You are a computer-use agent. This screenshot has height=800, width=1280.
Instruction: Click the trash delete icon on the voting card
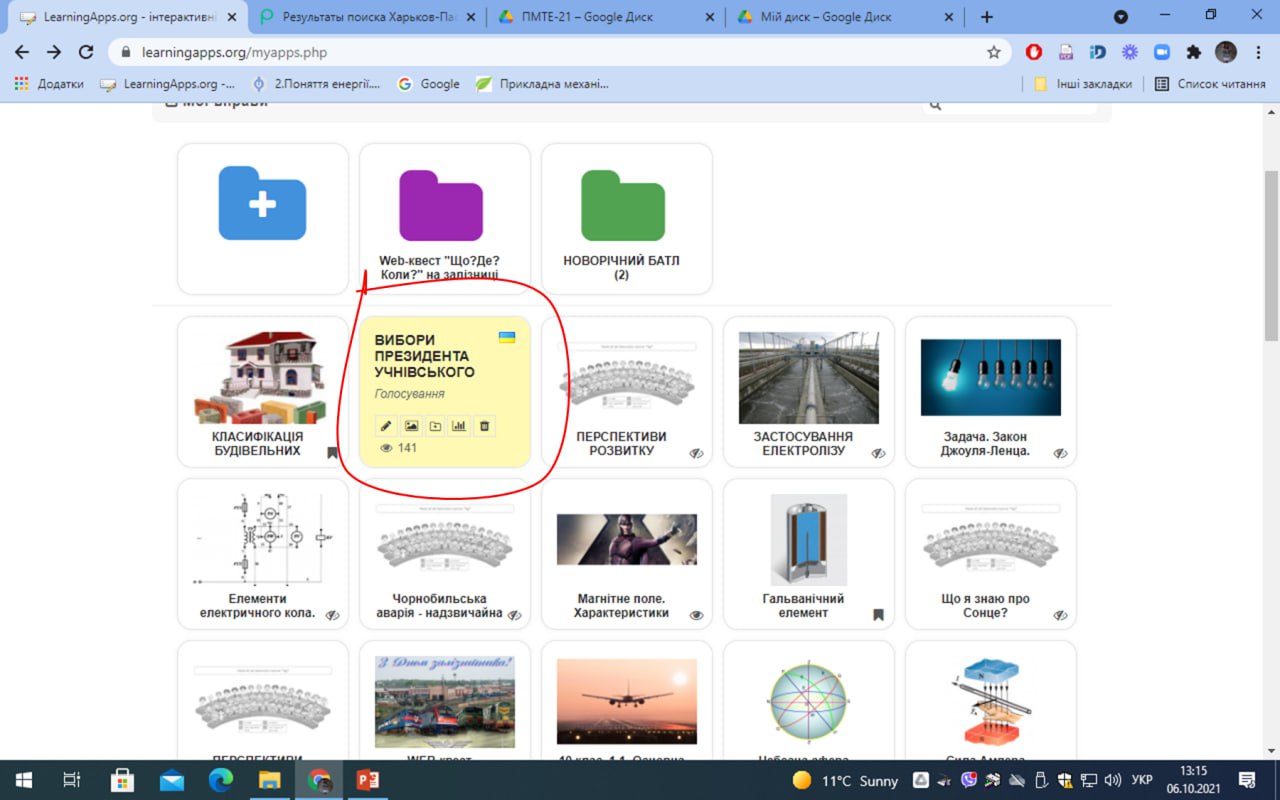[484, 426]
